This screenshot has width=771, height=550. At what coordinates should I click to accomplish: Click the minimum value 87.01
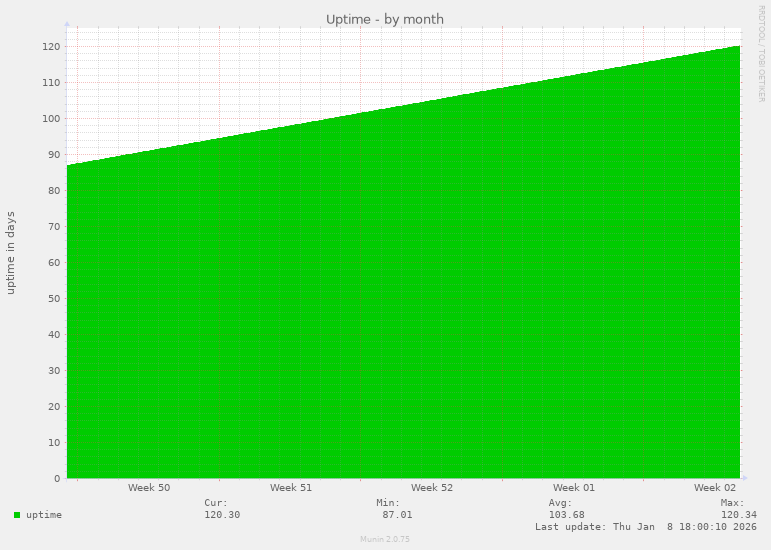[x=397, y=515]
